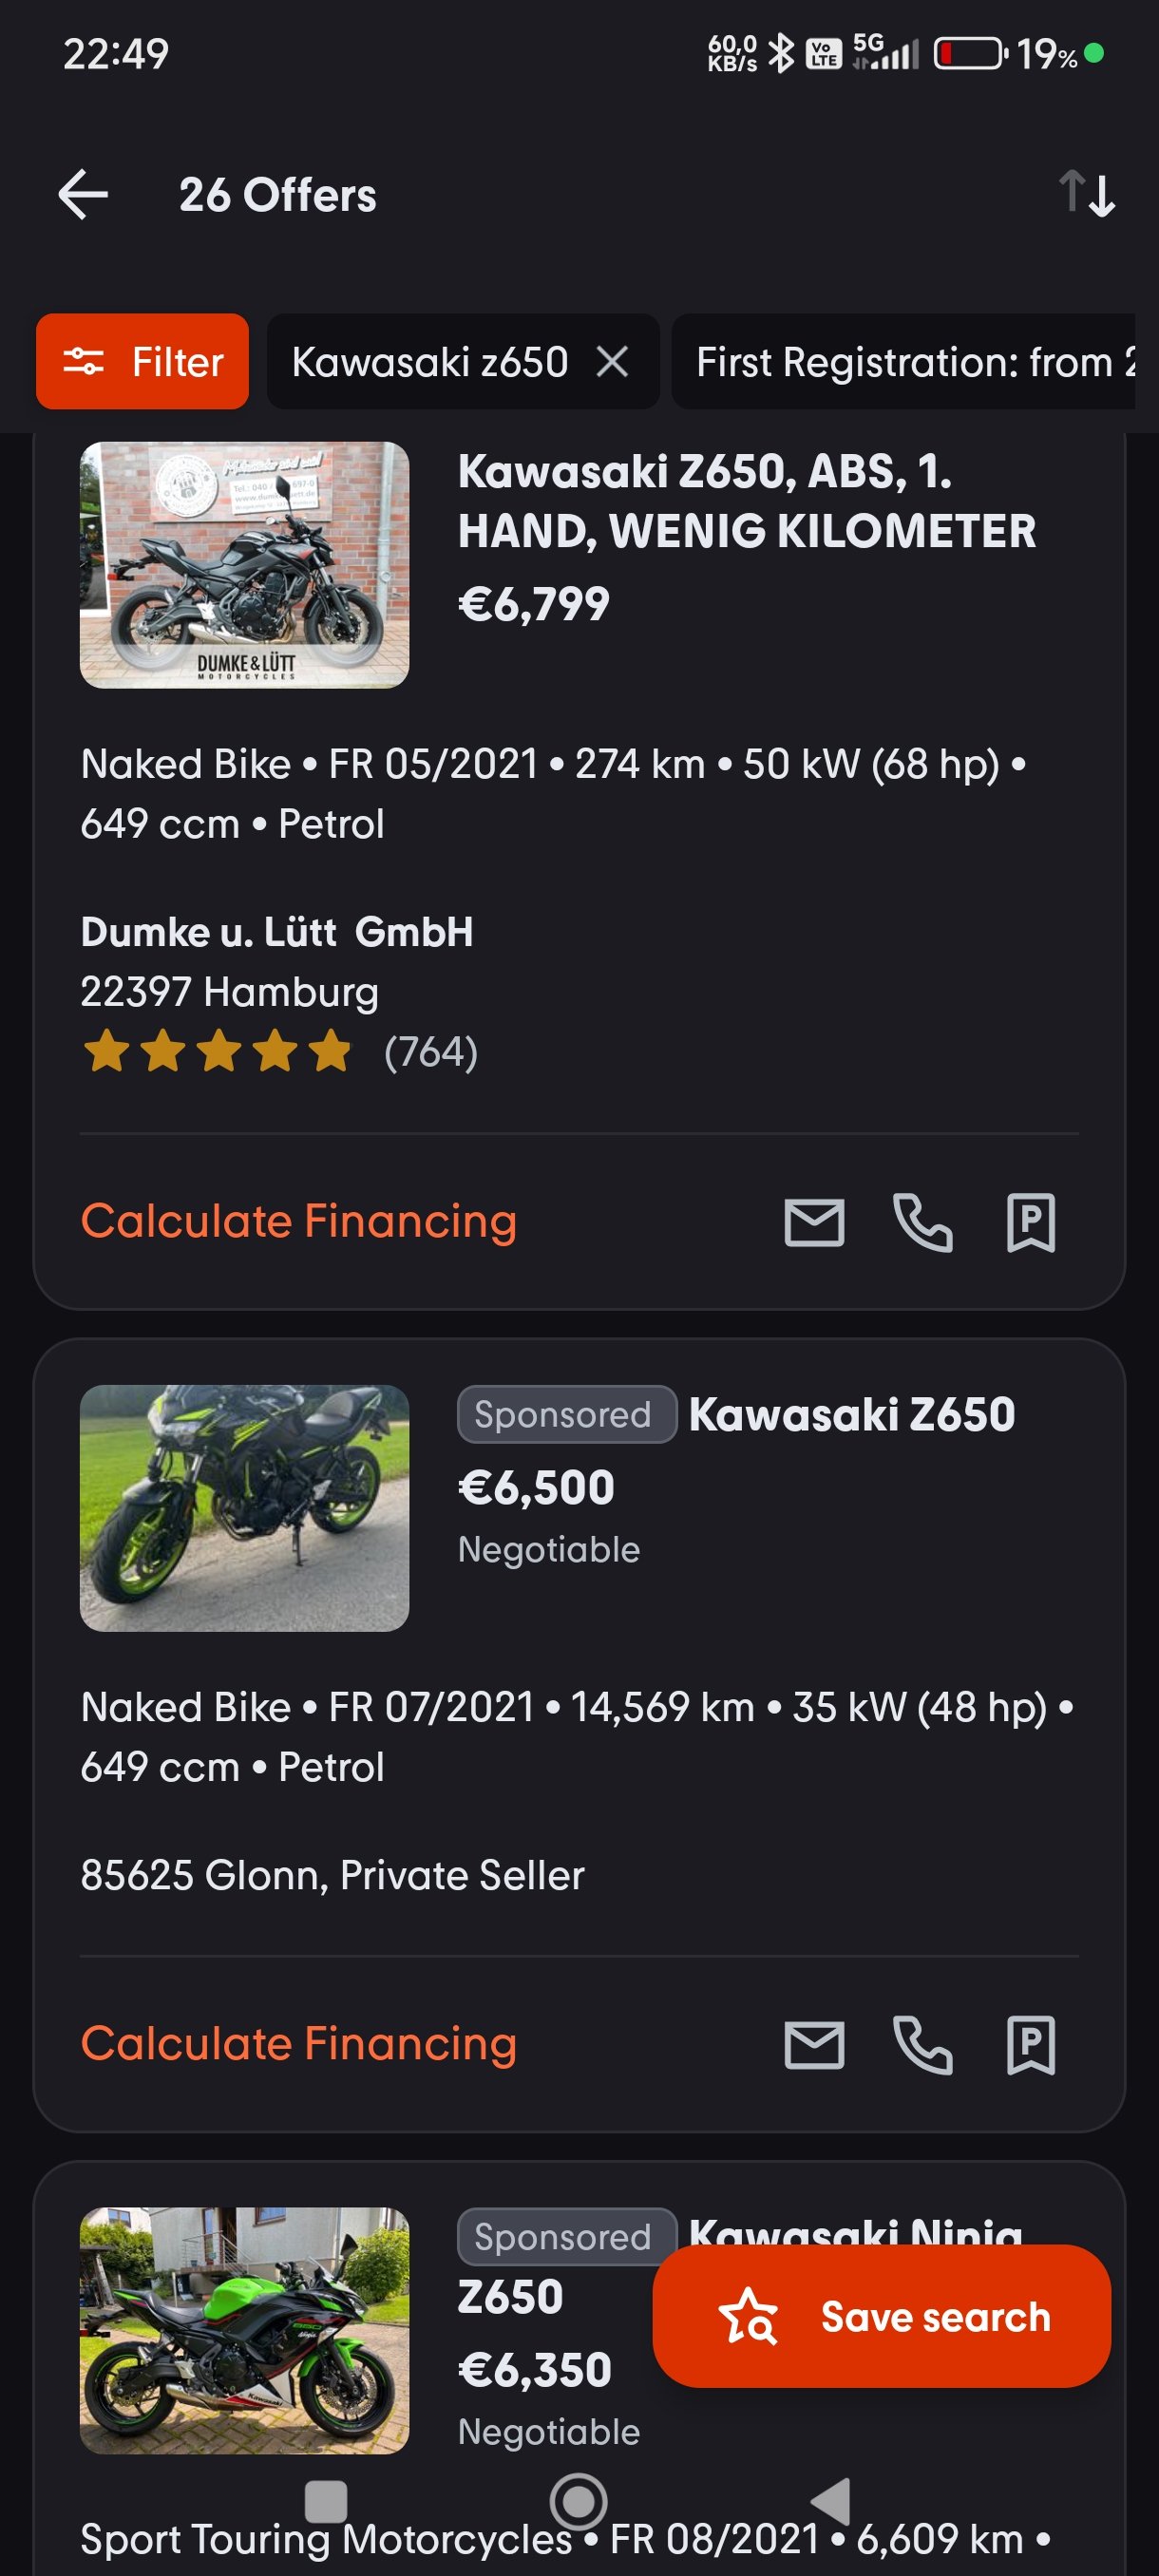Select the First Registration filter chip
Image resolution: width=1159 pixels, height=2576 pixels.
[903, 361]
